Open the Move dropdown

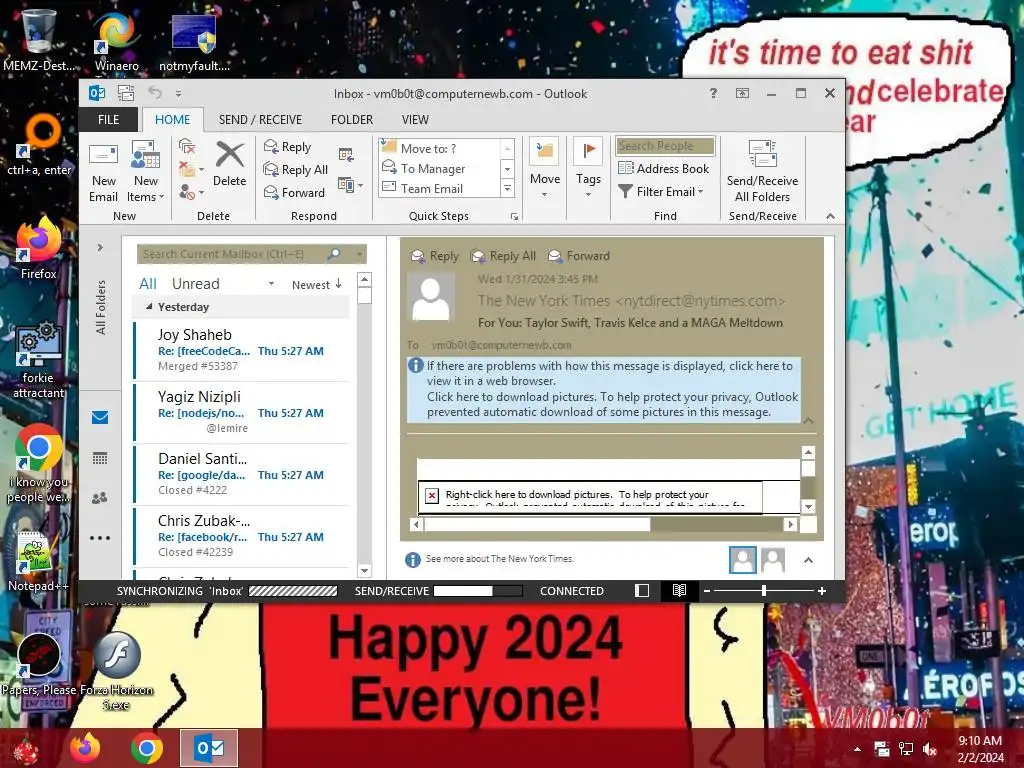[545, 169]
